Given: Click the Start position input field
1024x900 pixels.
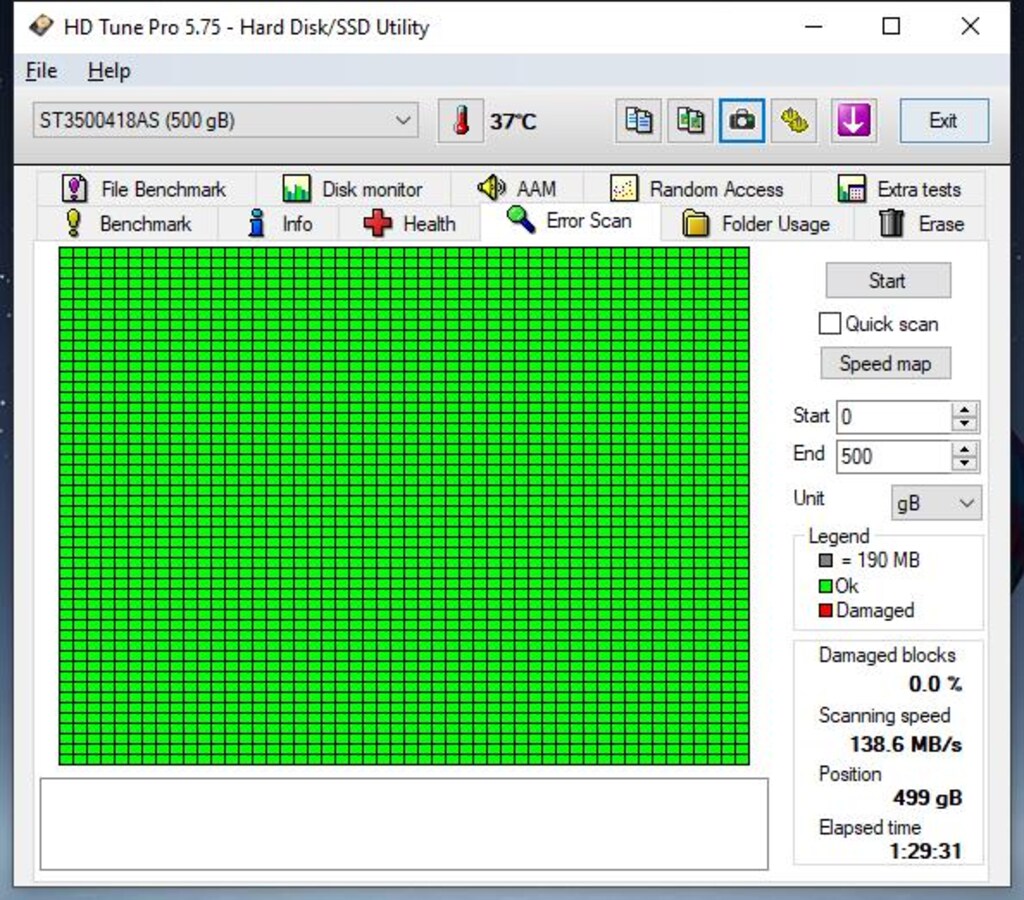Looking at the screenshot, I should (x=893, y=417).
